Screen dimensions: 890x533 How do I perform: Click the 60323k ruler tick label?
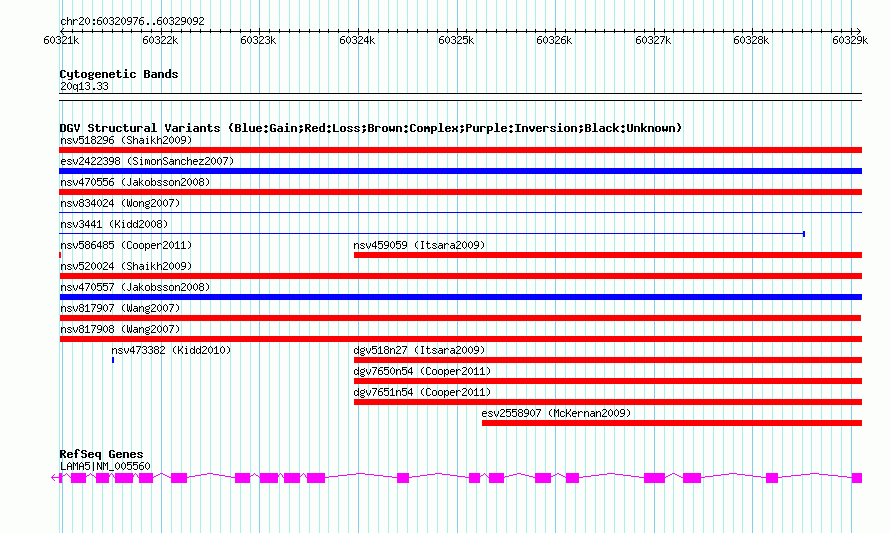coord(258,40)
